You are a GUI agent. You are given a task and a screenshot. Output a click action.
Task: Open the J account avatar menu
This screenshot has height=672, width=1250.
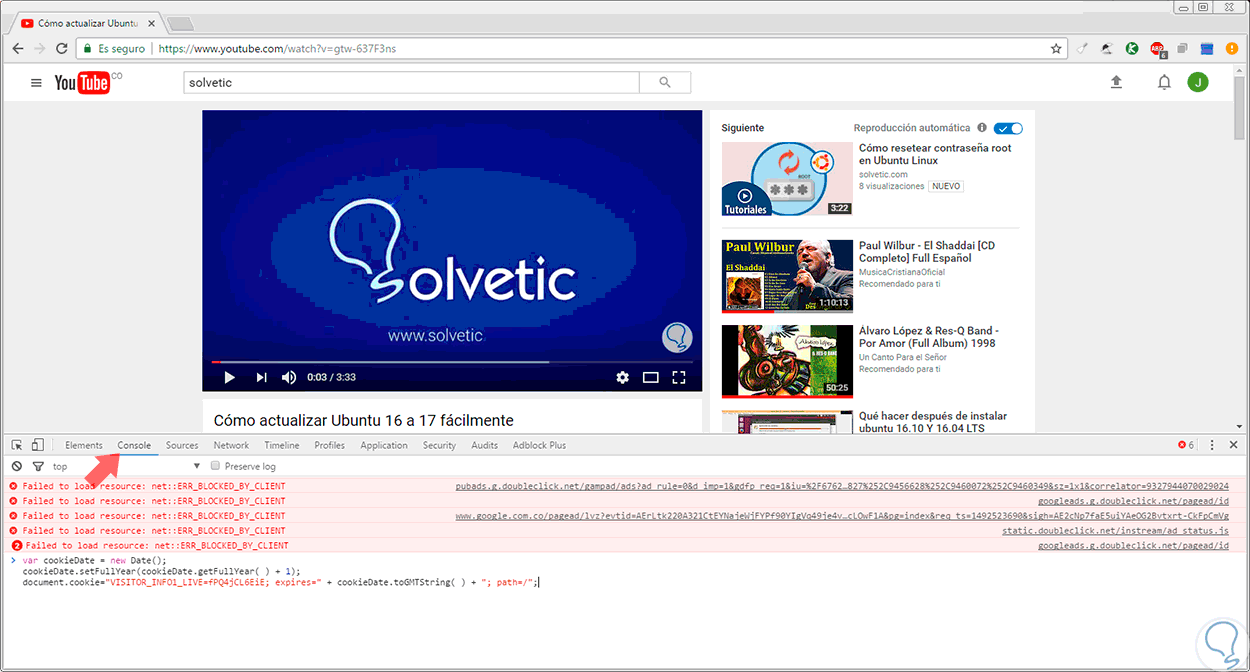(1197, 83)
